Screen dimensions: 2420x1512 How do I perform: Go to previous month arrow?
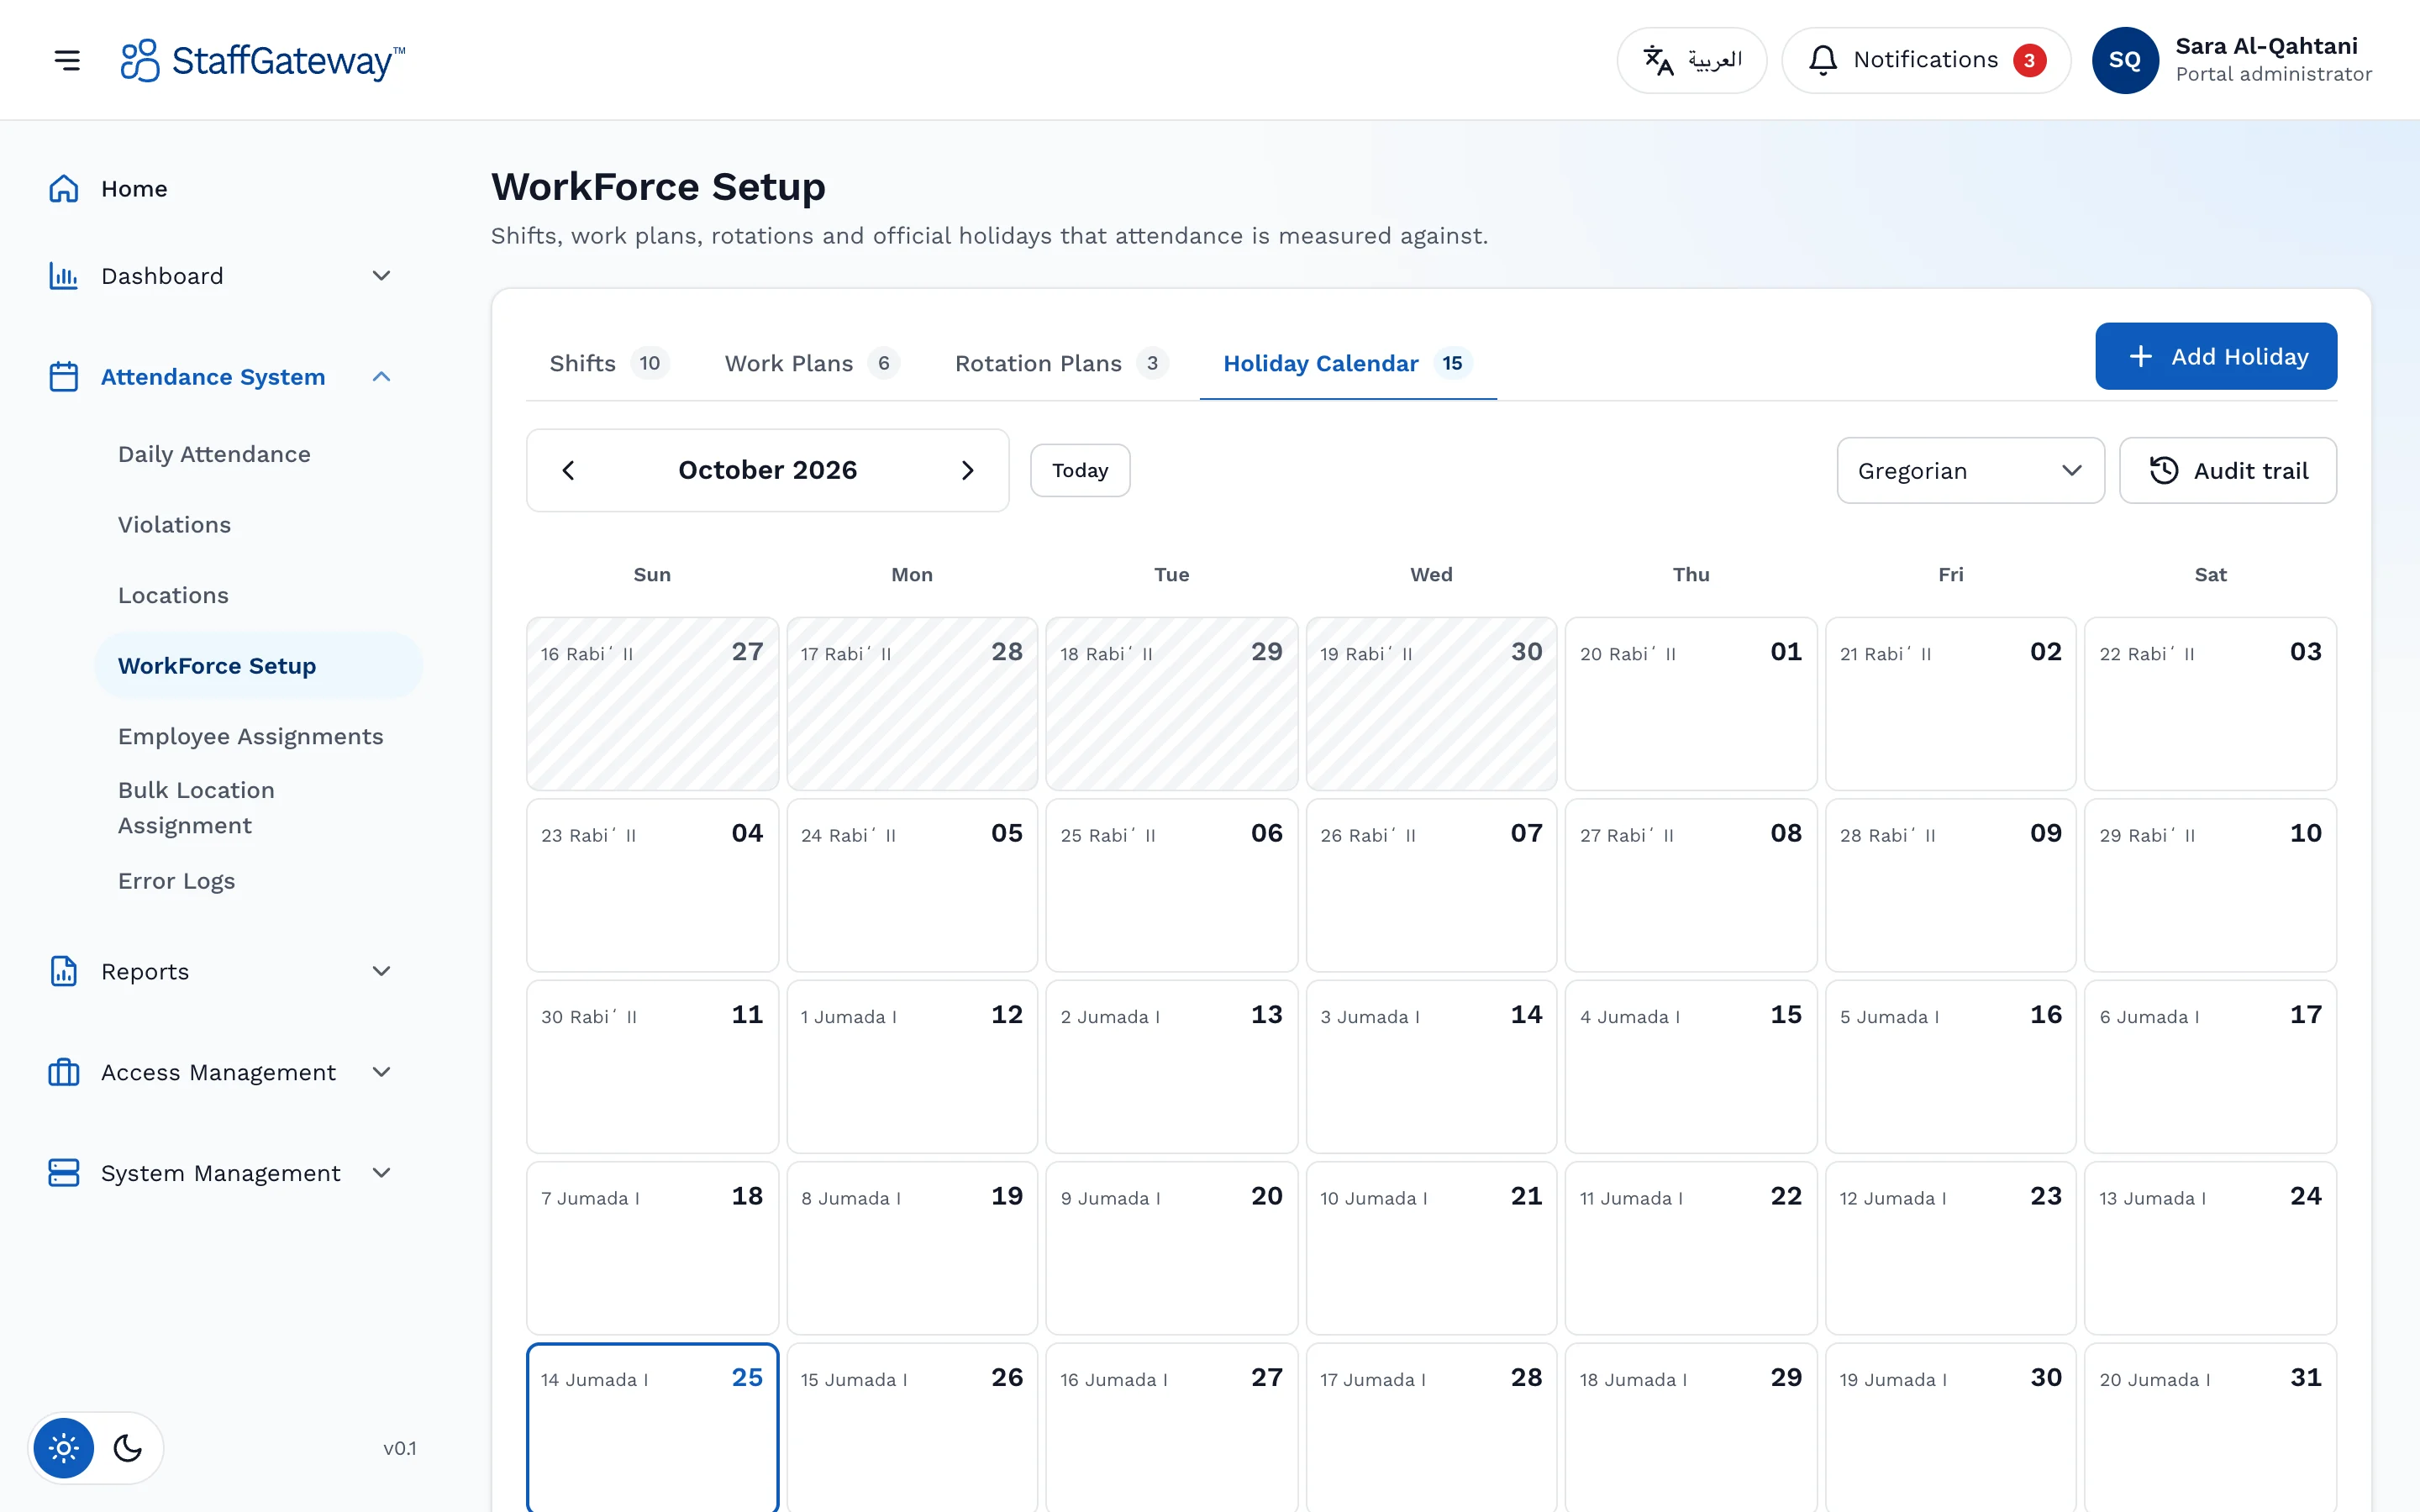click(x=568, y=470)
